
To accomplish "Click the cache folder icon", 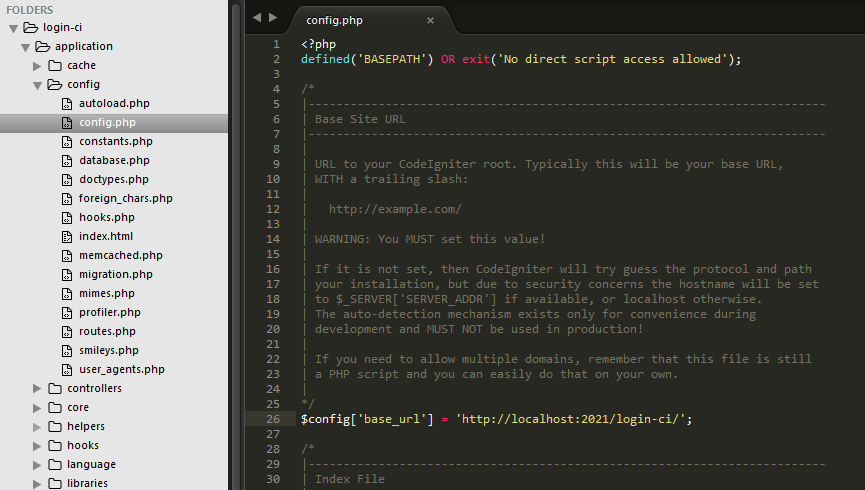I will [55, 65].
